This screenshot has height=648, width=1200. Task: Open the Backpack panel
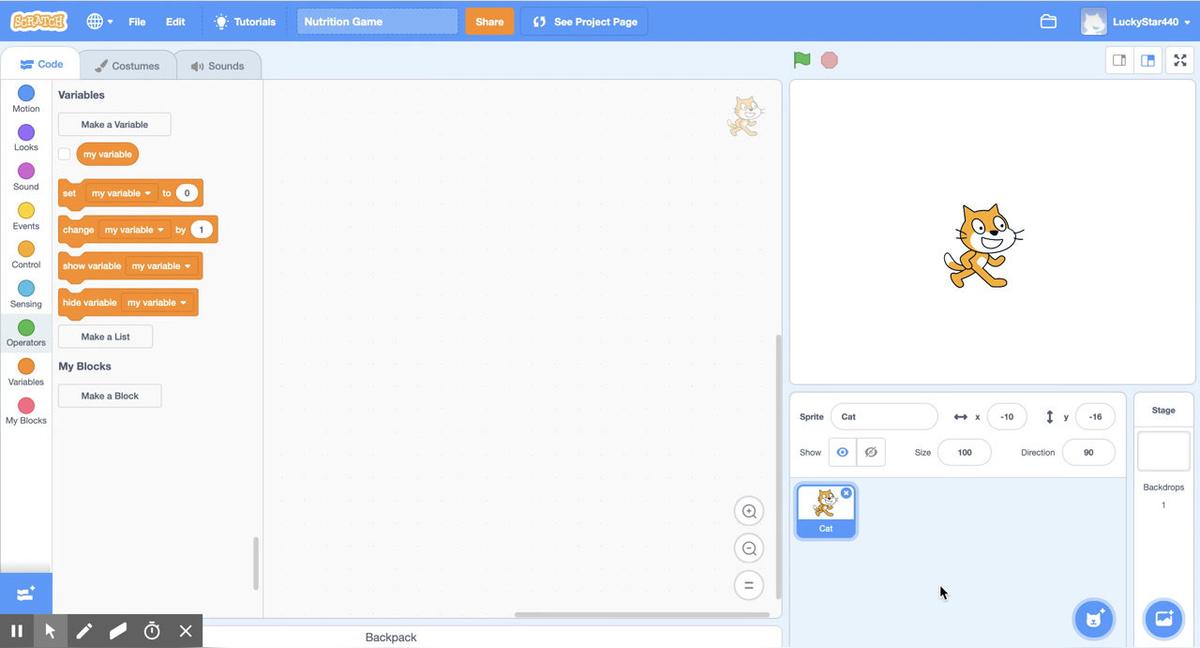pyautogui.click(x=391, y=637)
